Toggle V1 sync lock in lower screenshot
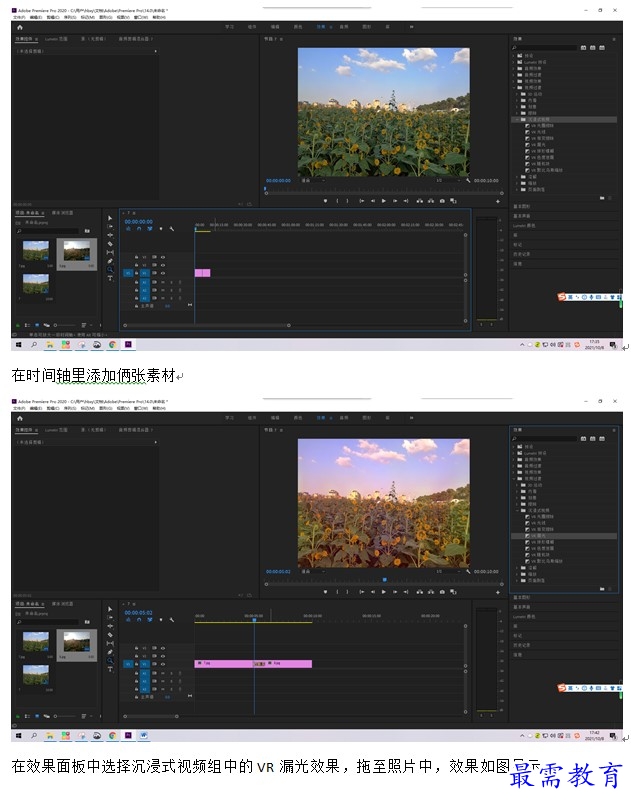 point(154,664)
